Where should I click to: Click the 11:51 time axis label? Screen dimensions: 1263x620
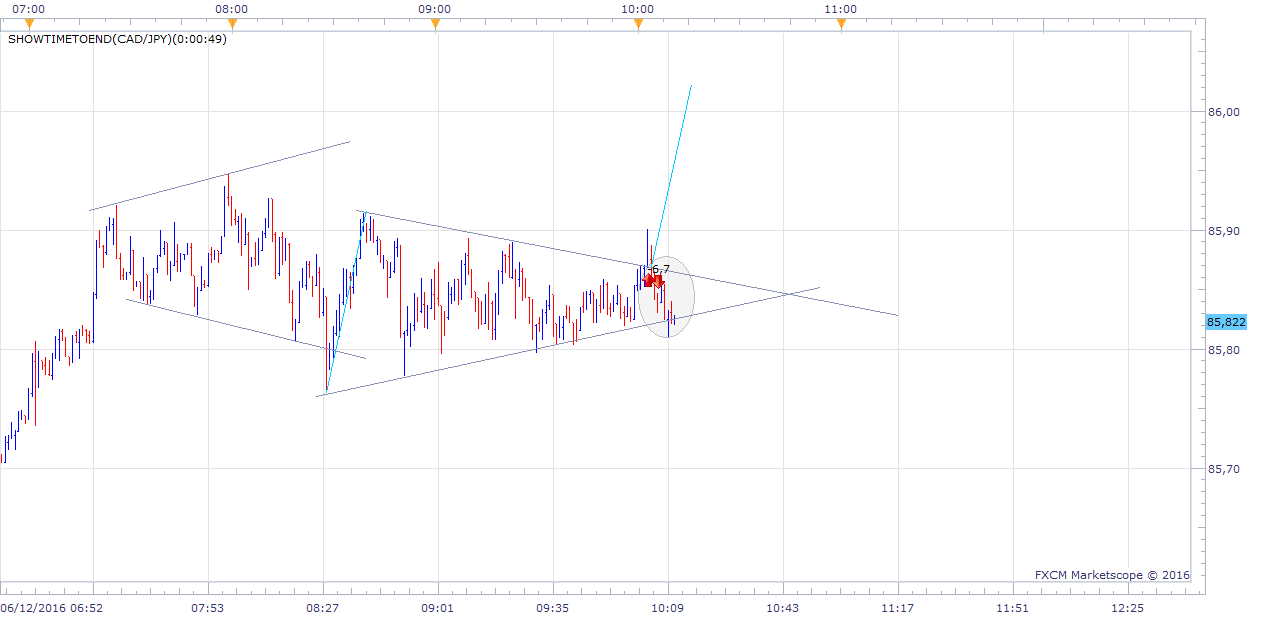pyautogui.click(x=1013, y=607)
